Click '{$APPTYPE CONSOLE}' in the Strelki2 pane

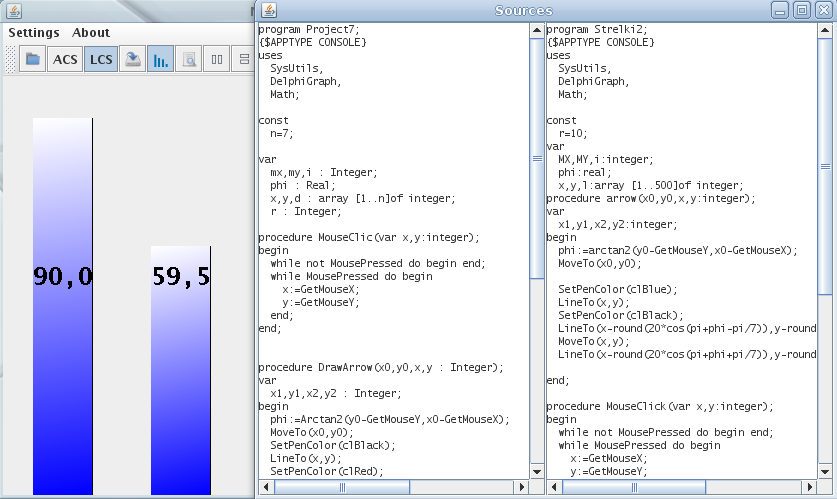(x=600, y=42)
